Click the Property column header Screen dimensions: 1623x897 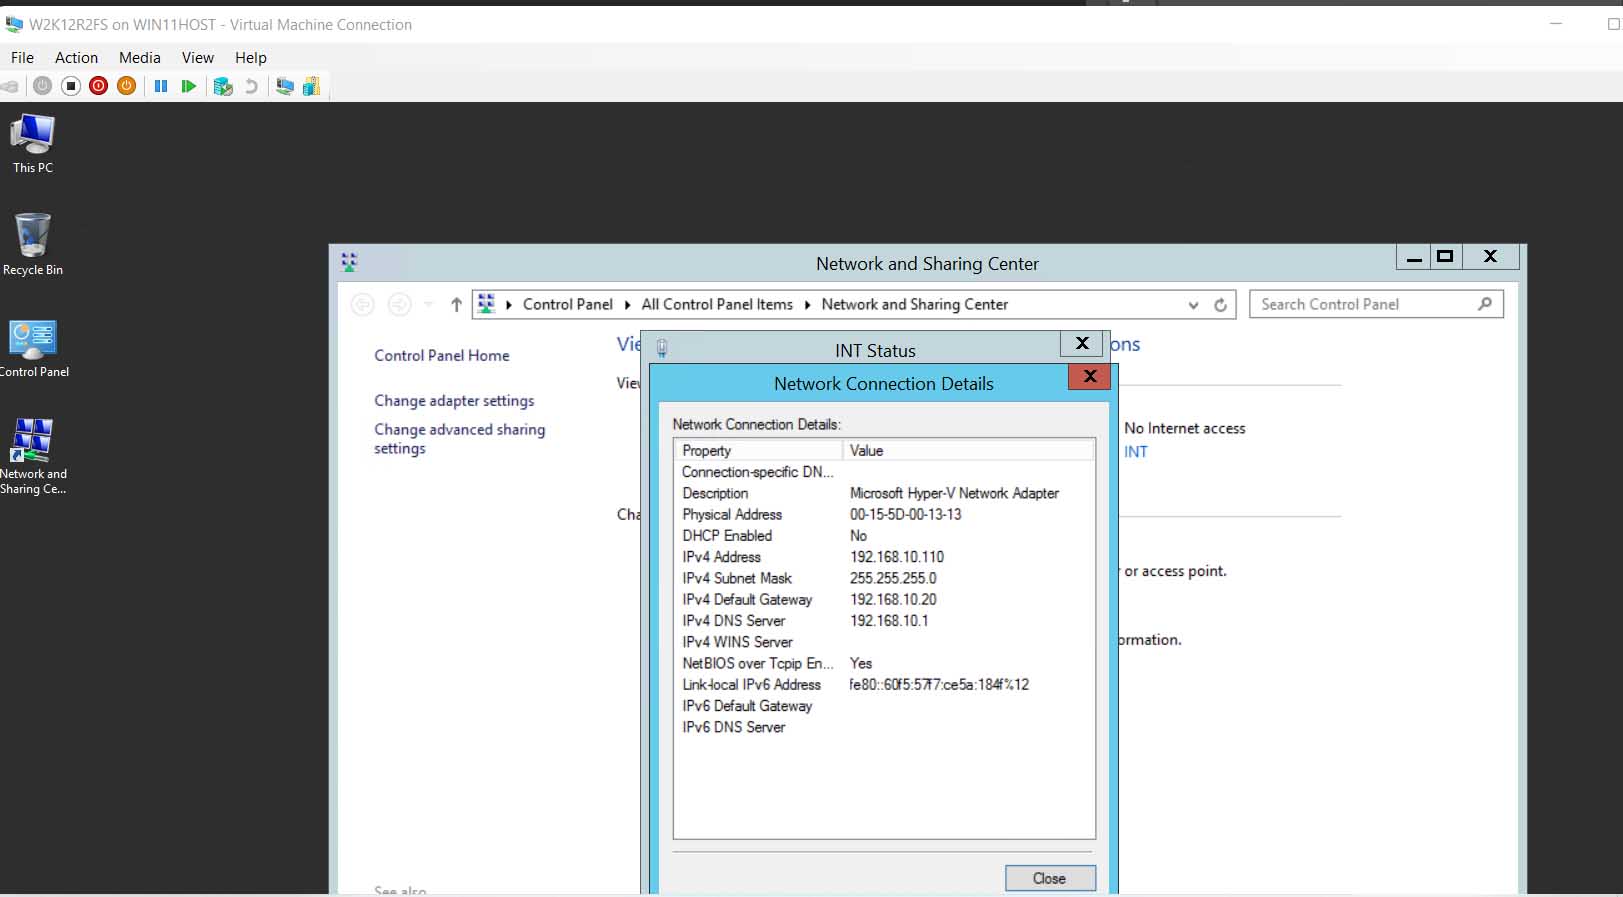(x=759, y=450)
